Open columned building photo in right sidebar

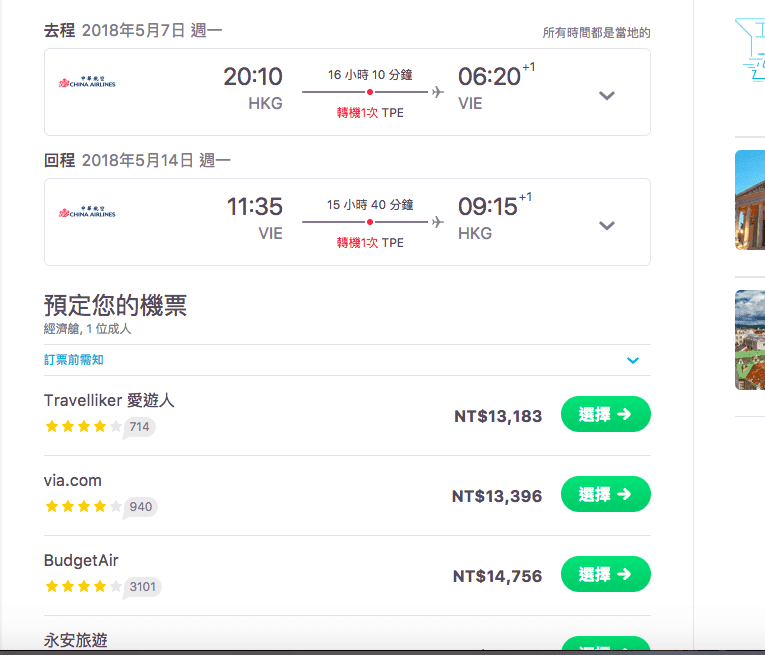coord(750,200)
